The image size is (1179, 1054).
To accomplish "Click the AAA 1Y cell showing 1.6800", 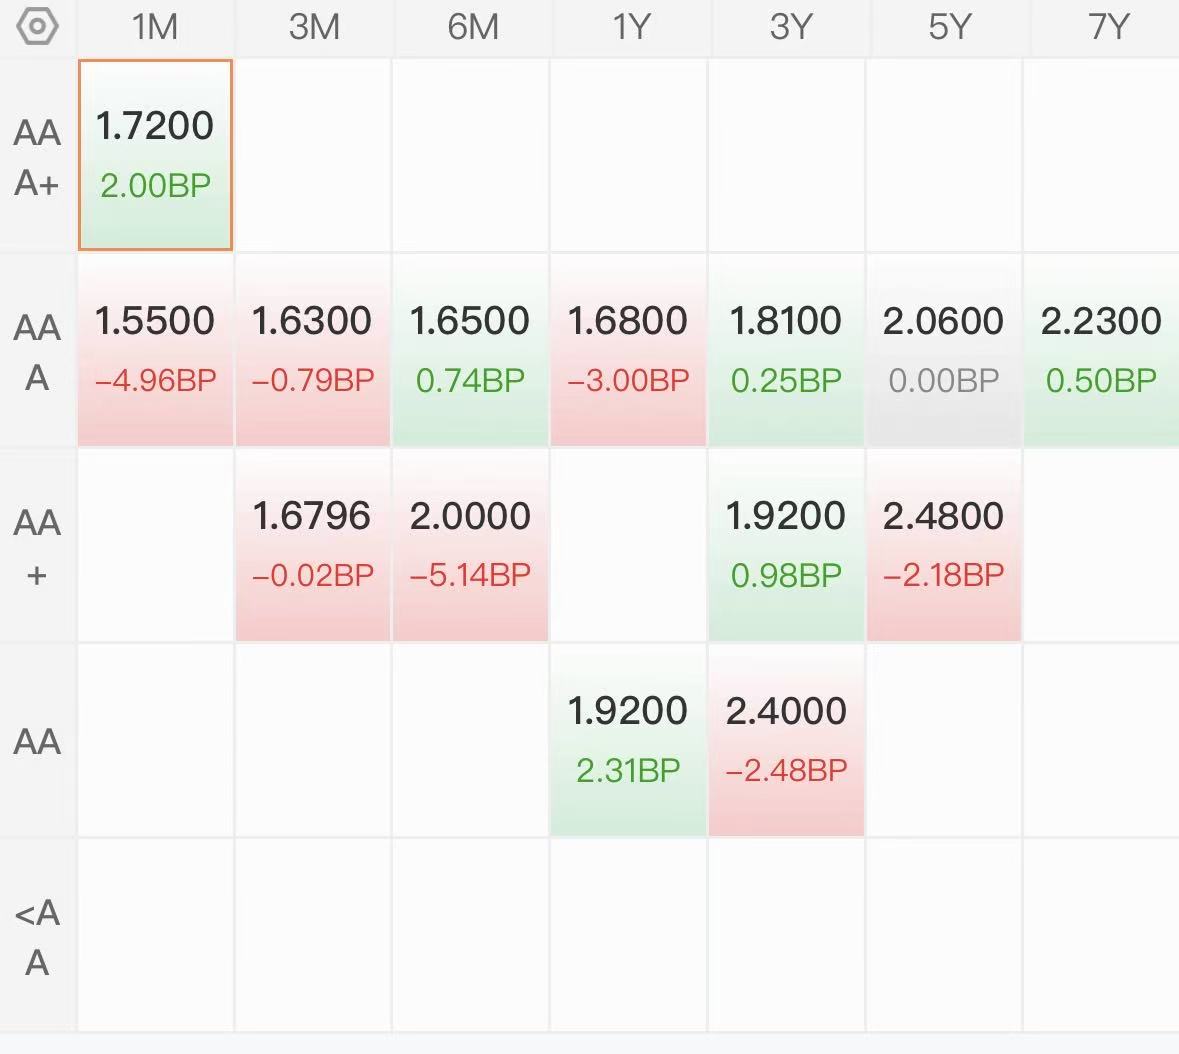I will tap(628, 350).
